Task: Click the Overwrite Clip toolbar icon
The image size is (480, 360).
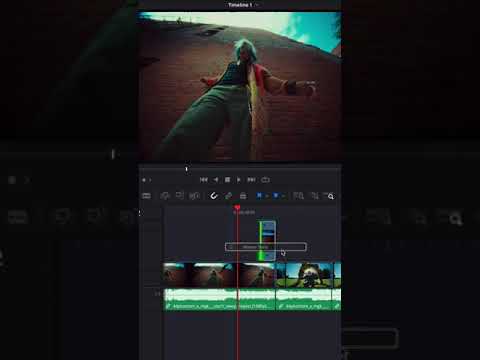Action: 180,196
